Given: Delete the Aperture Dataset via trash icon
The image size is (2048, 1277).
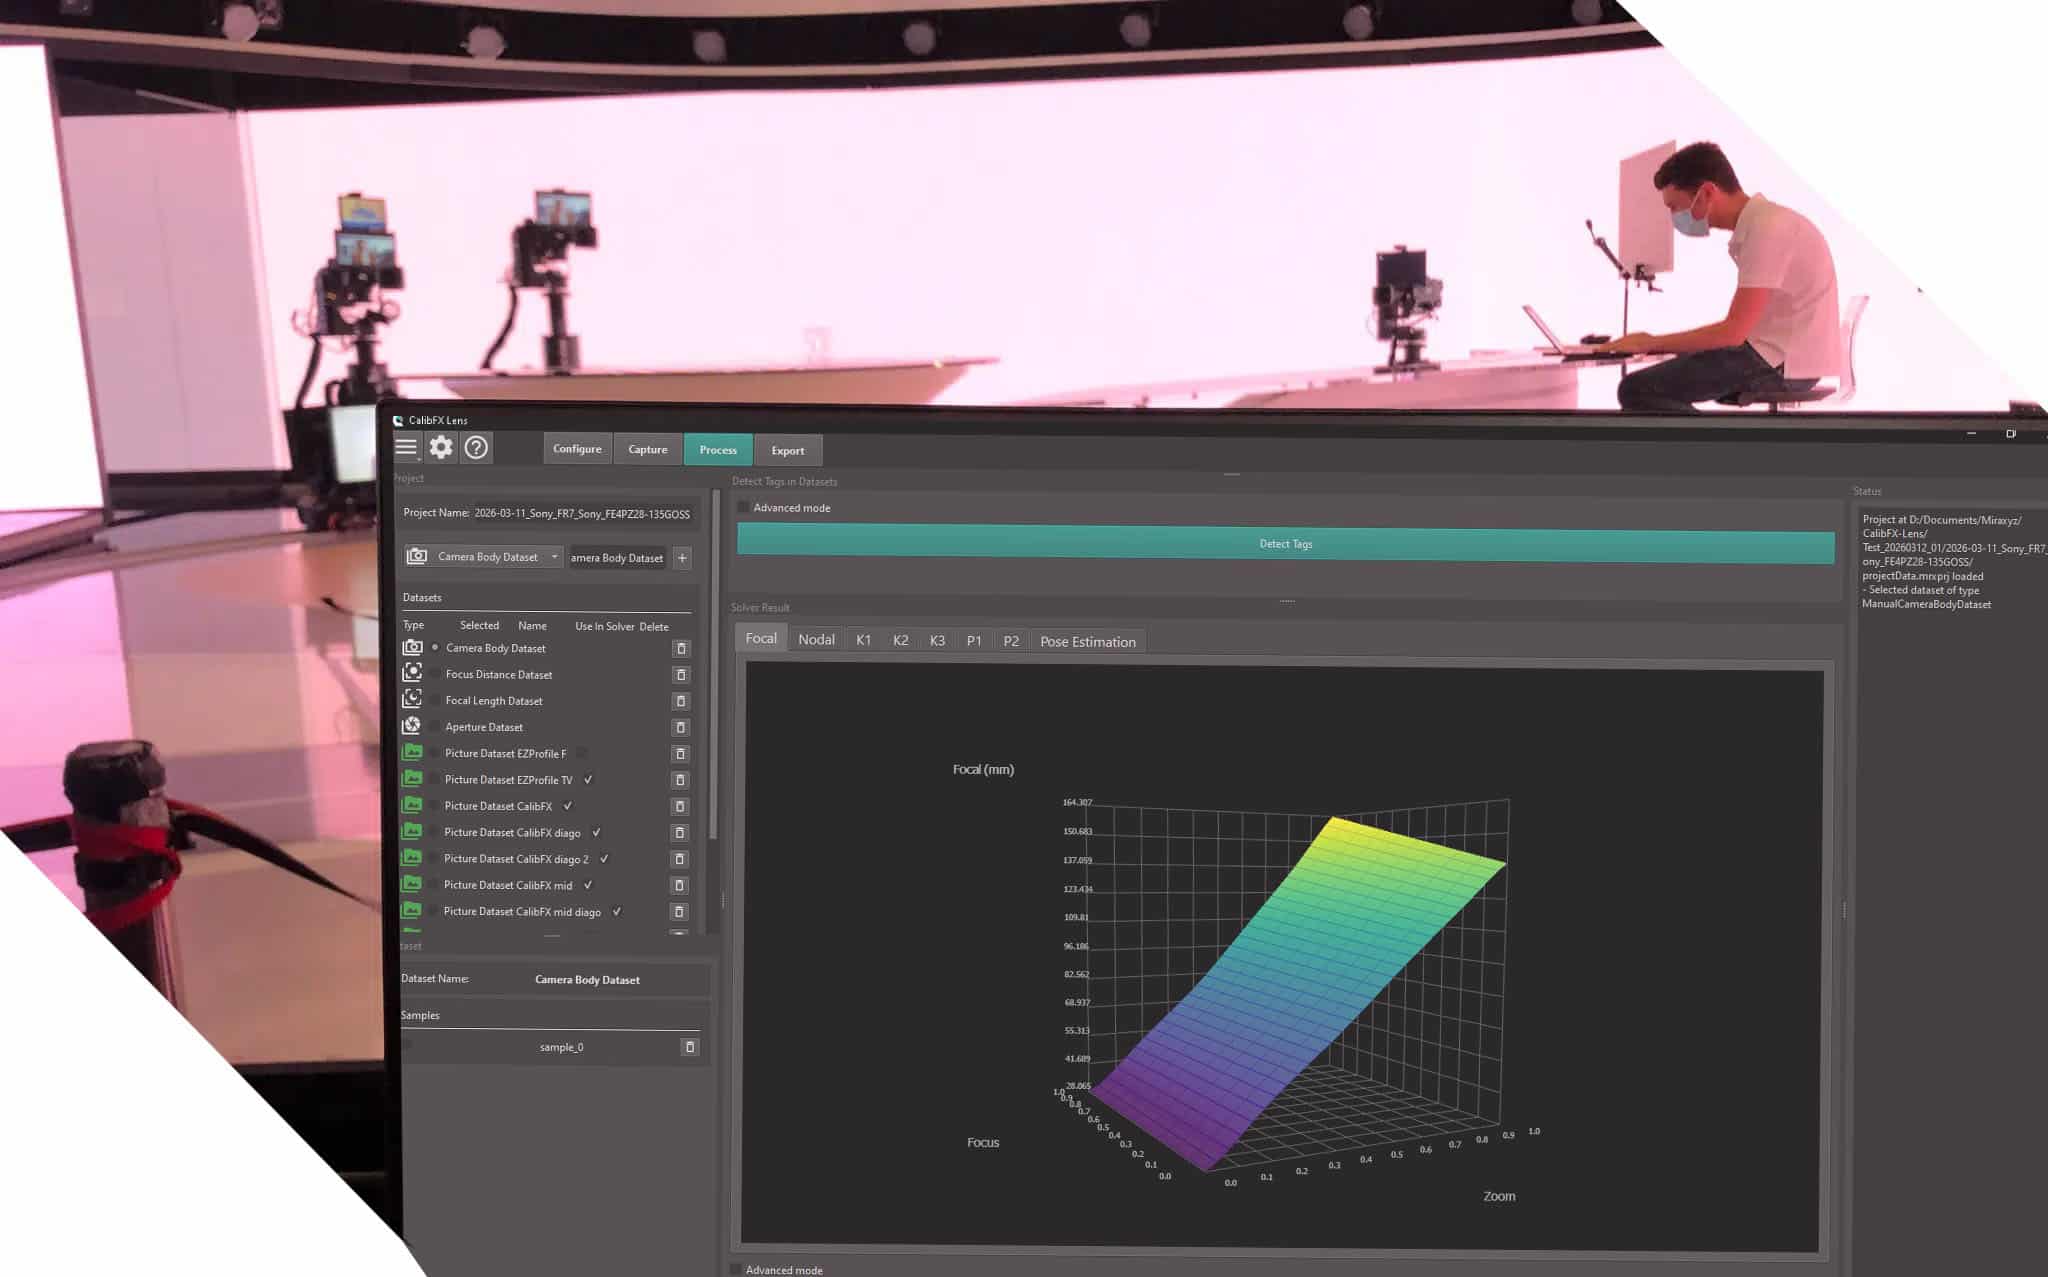Looking at the screenshot, I should pos(681,728).
